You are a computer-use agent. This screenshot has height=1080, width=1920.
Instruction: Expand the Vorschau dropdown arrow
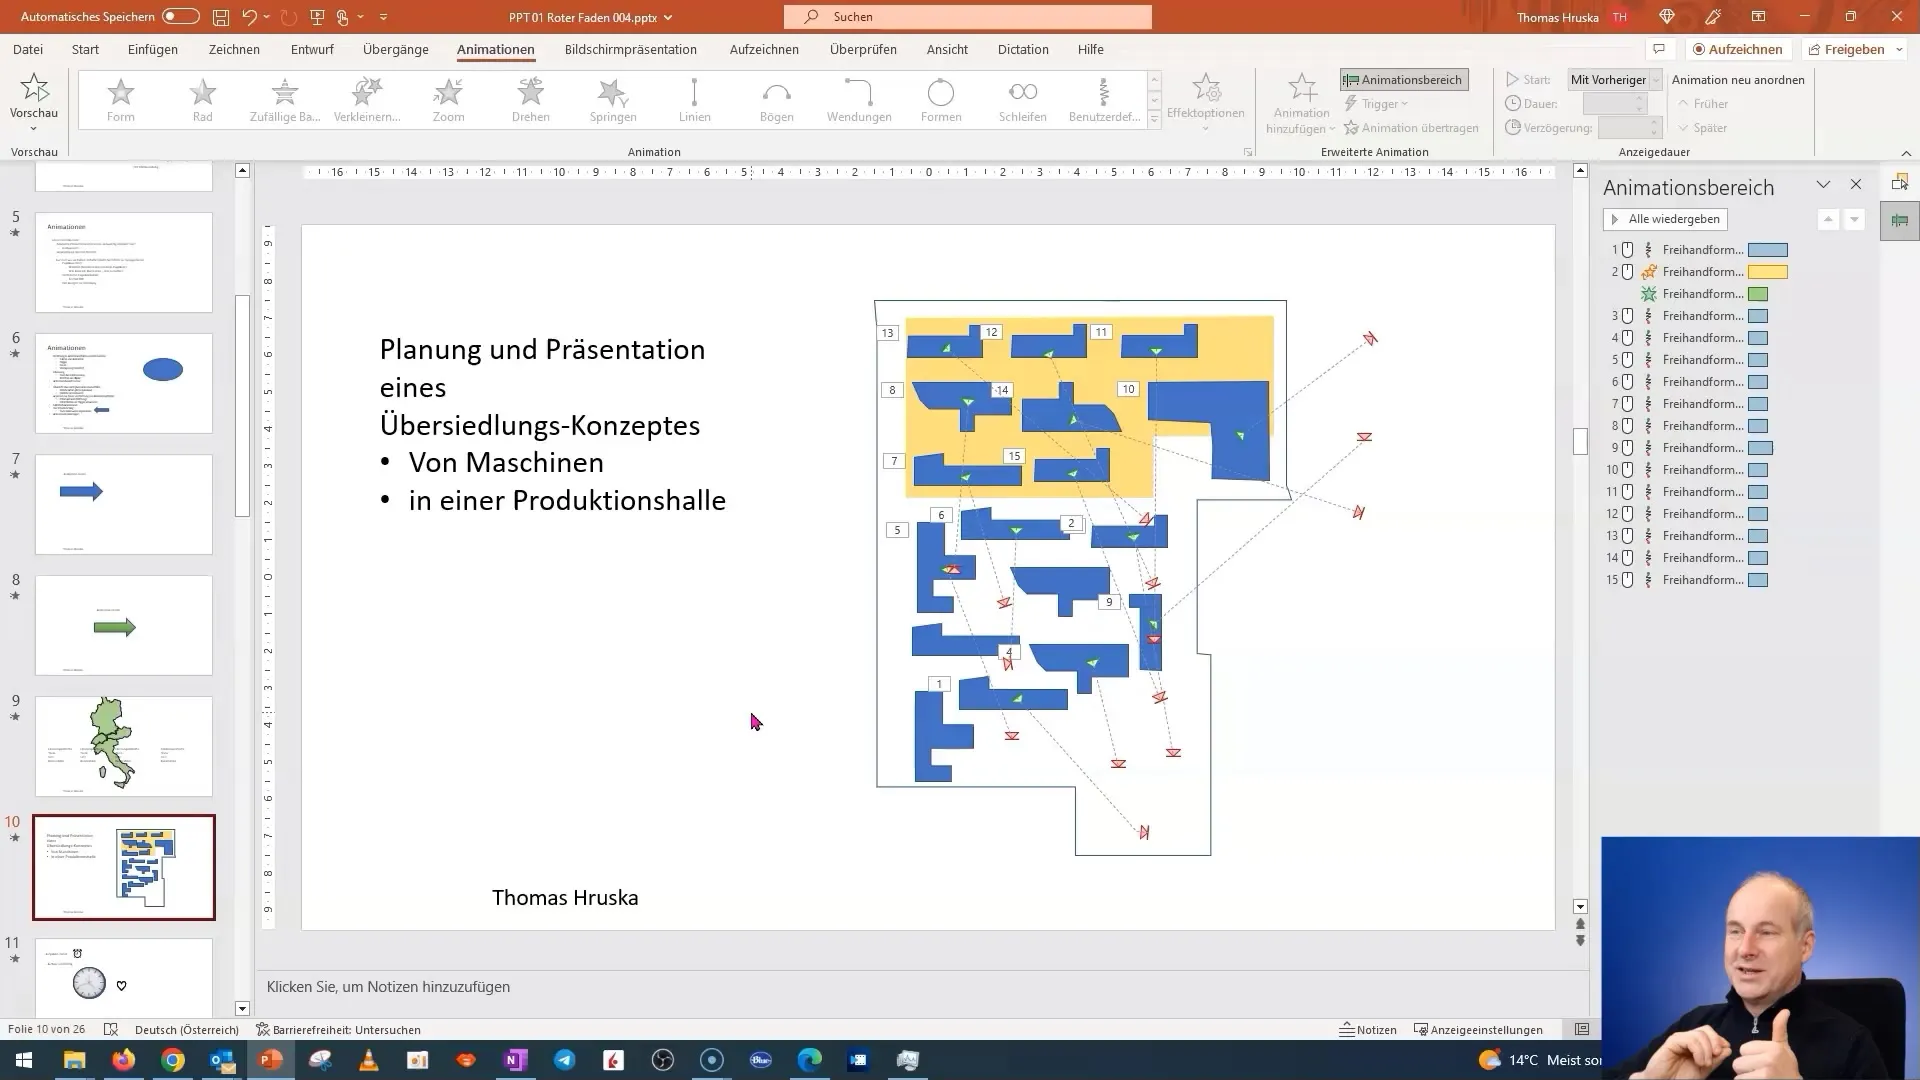(34, 129)
